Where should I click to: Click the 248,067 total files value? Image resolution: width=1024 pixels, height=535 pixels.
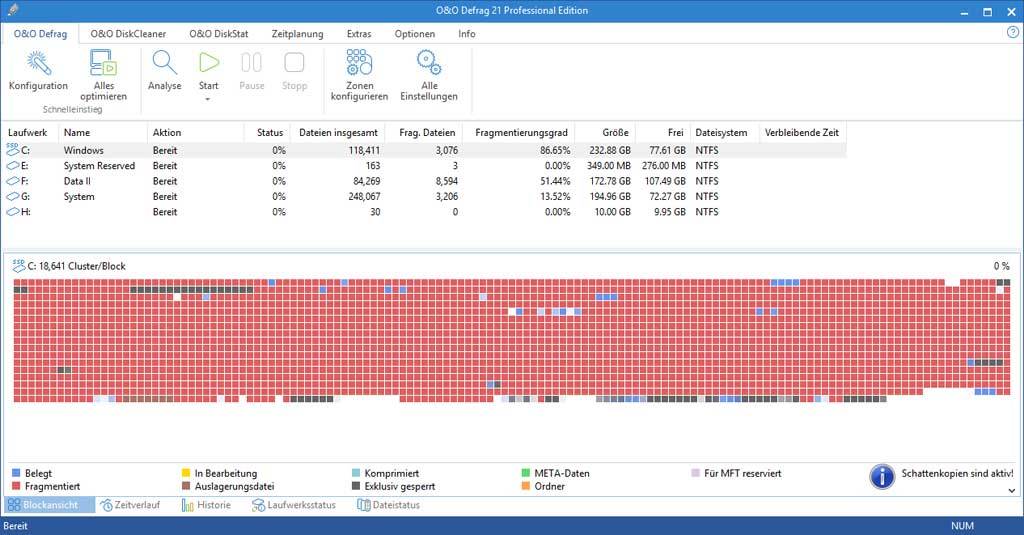click(364, 197)
